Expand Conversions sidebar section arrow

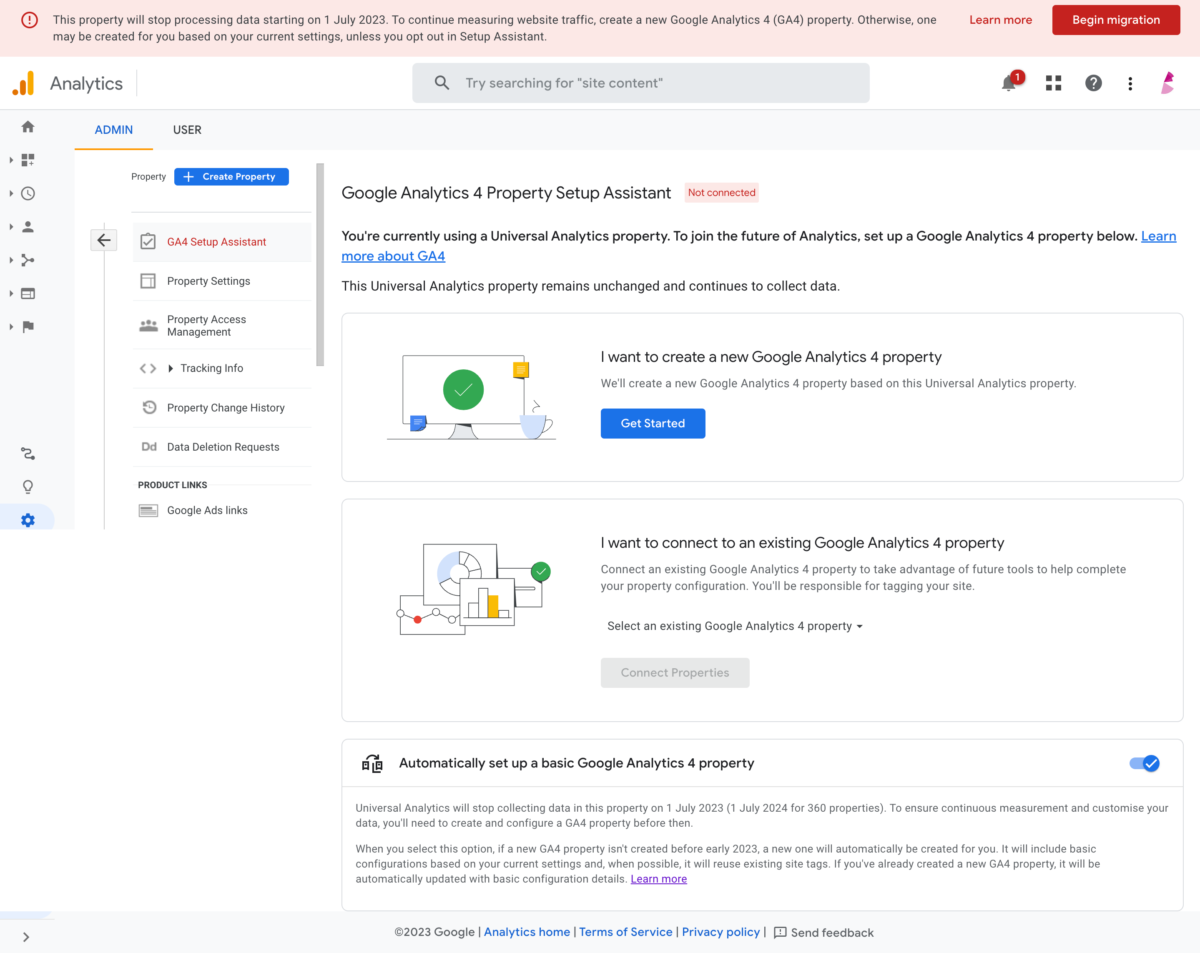pos(11,327)
